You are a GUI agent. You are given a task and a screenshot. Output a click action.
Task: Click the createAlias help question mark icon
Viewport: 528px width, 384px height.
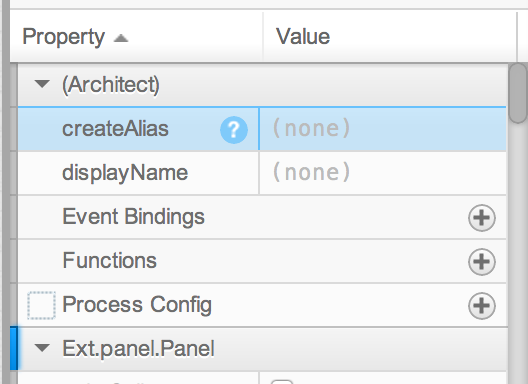[x=234, y=130]
